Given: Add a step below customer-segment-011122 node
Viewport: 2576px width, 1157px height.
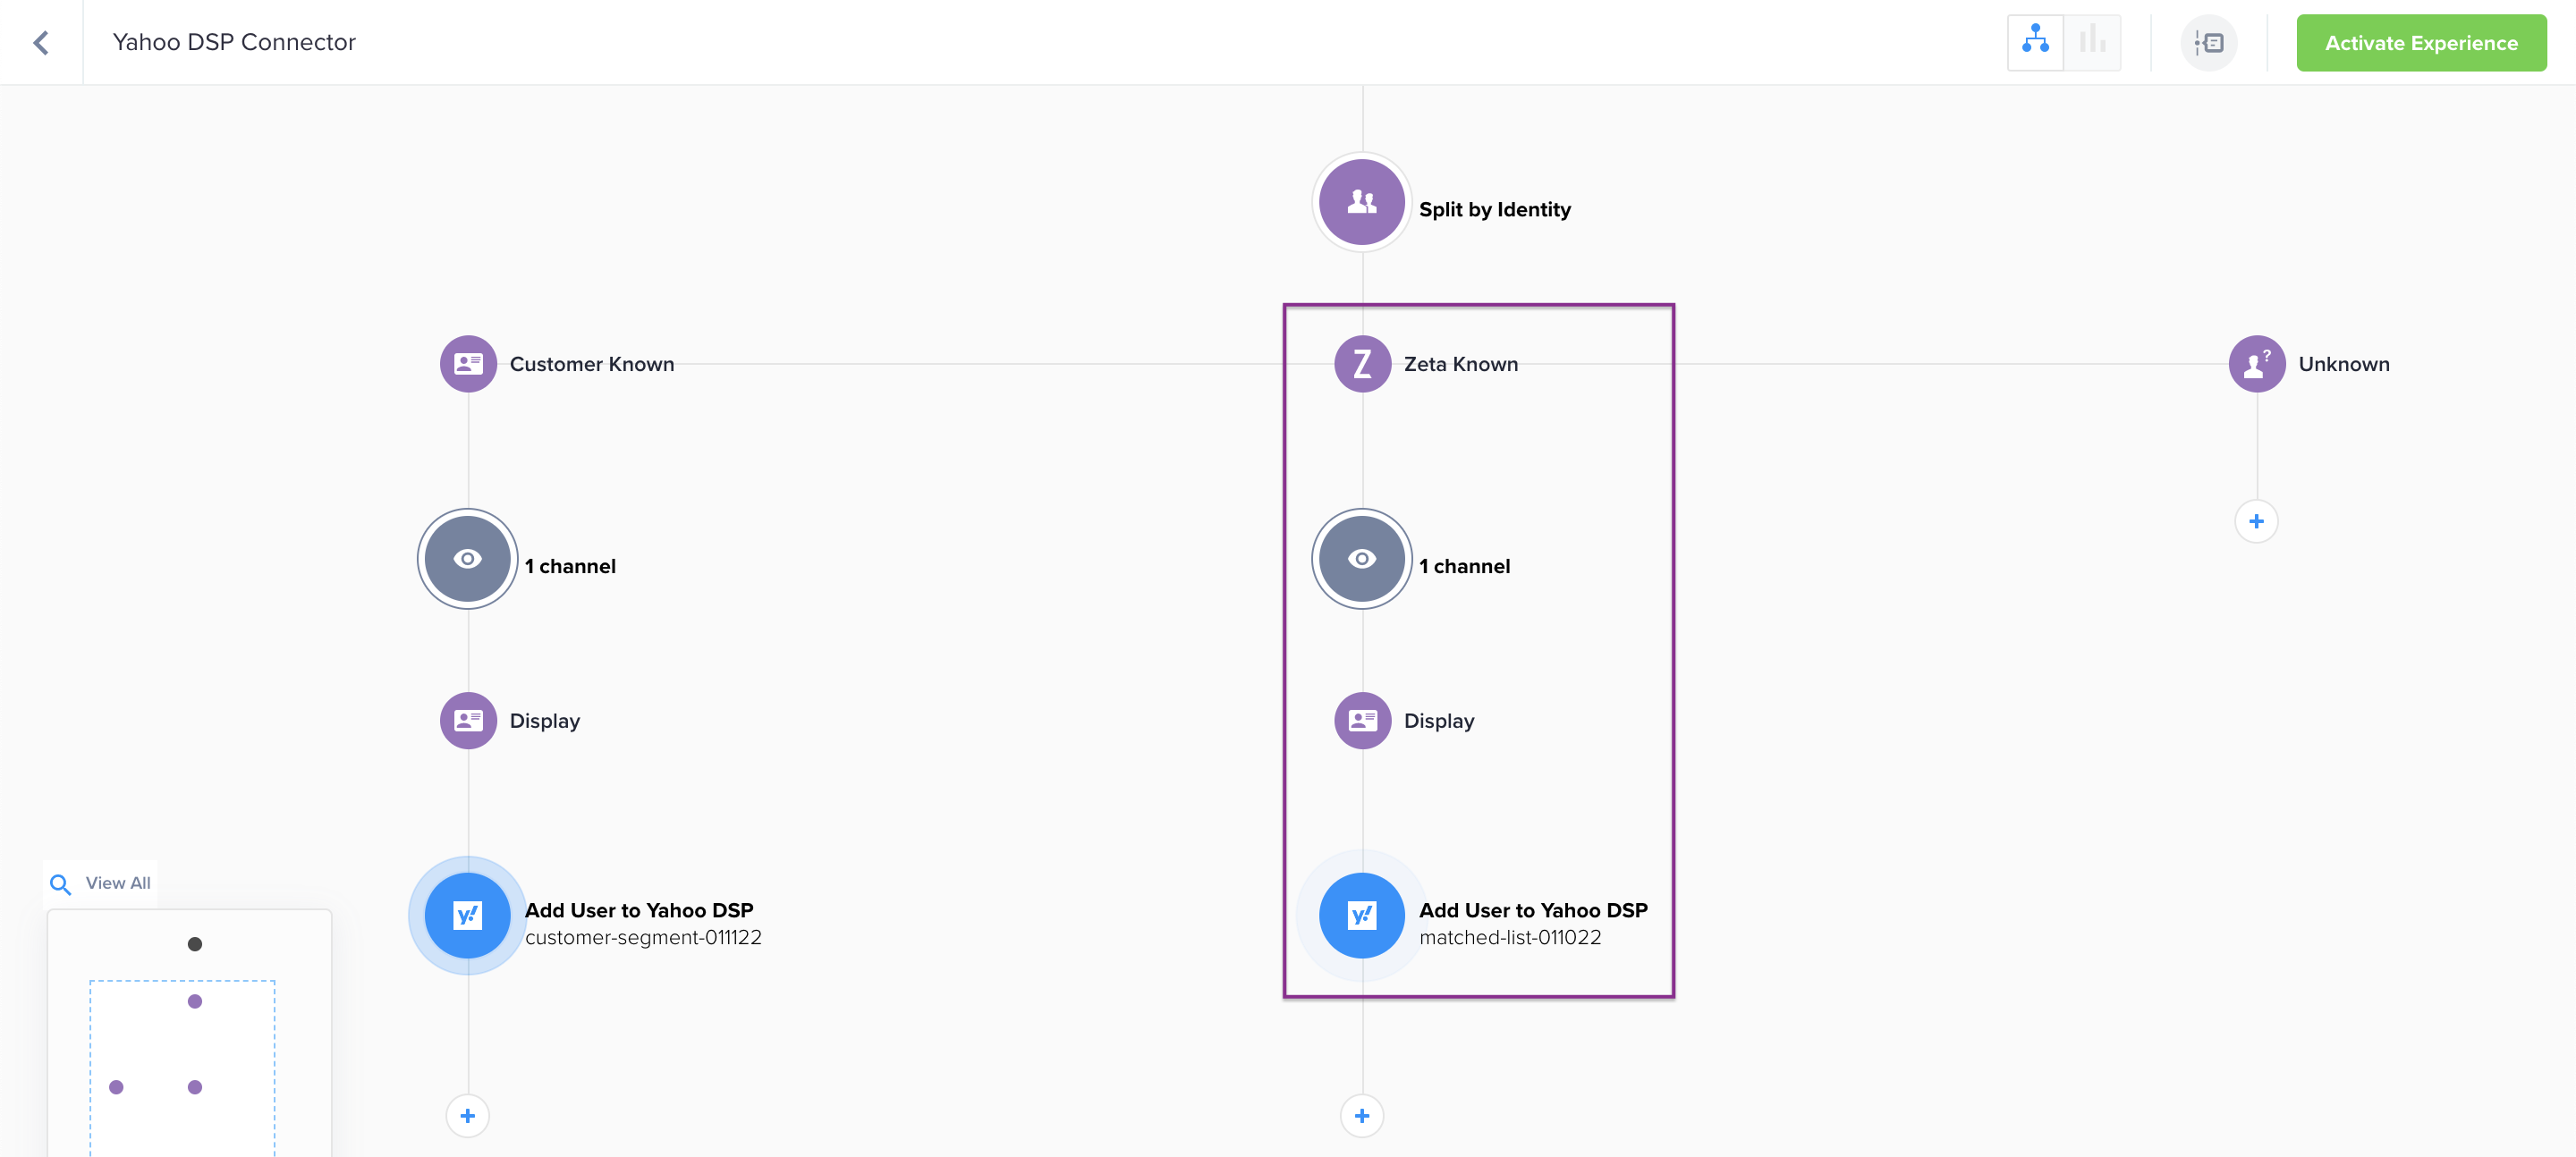Looking at the screenshot, I should point(468,1116).
